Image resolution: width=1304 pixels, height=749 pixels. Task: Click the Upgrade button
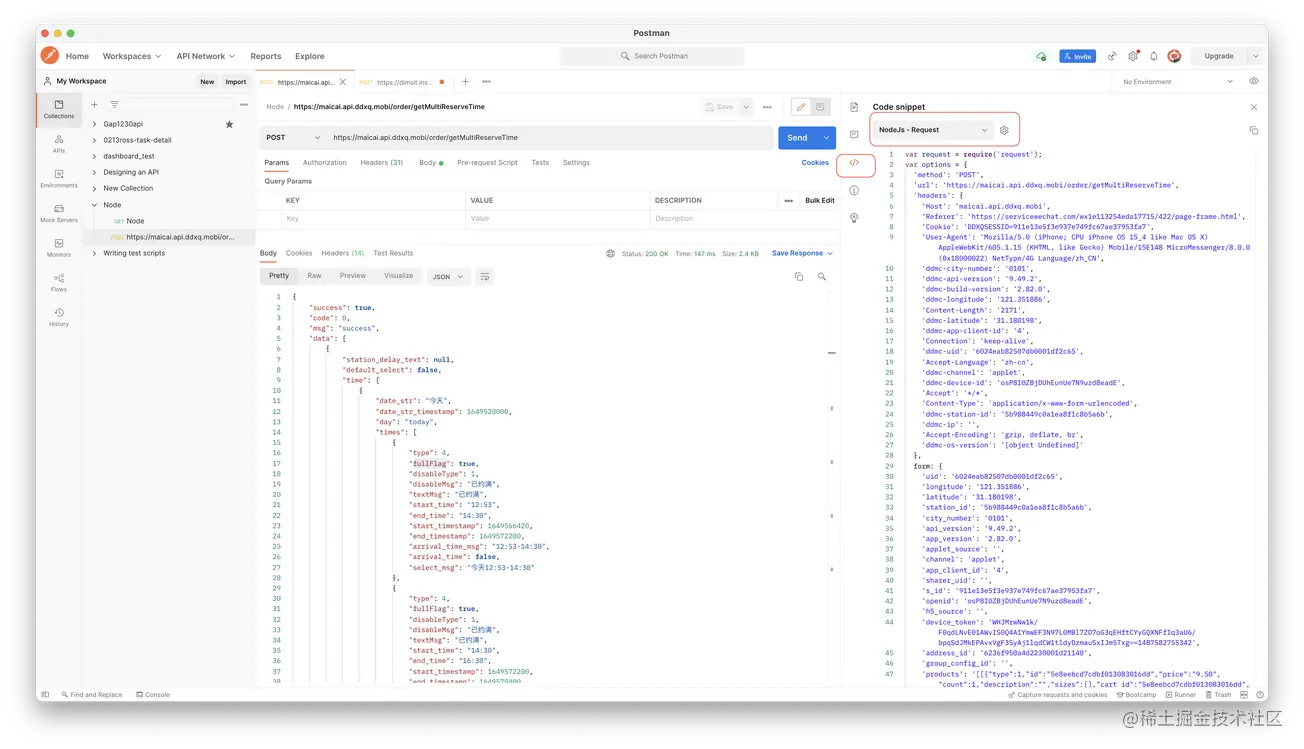coord(1219,57)
